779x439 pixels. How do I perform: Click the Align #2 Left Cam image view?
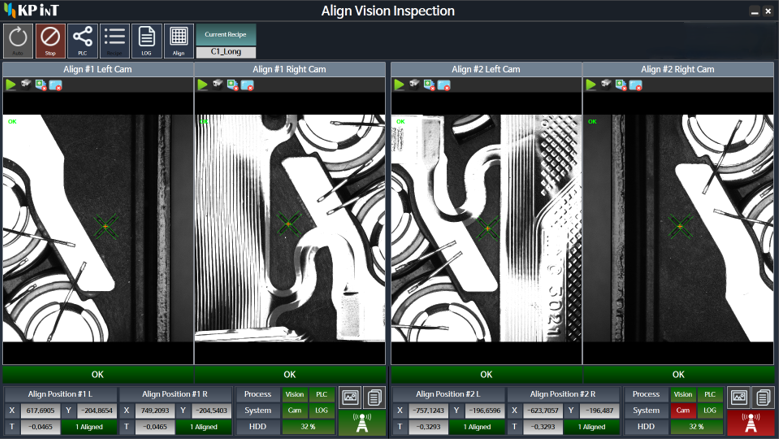pos(486,228)
